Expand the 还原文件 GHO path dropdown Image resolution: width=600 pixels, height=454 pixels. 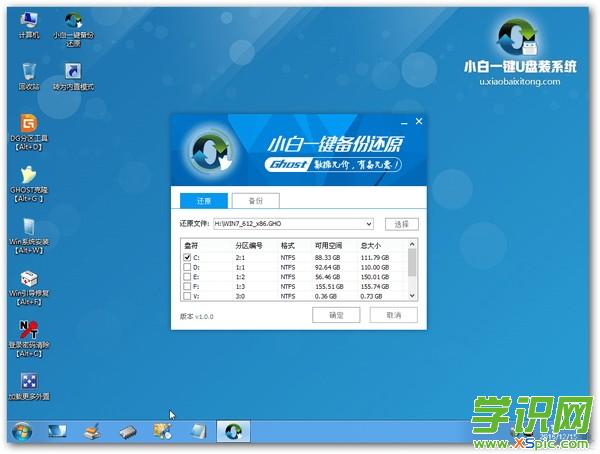[369, 224]
